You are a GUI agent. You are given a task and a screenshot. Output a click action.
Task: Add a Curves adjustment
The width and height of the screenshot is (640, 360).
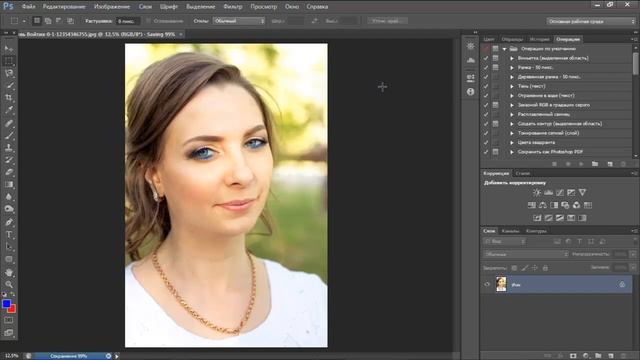pos(560,192)
